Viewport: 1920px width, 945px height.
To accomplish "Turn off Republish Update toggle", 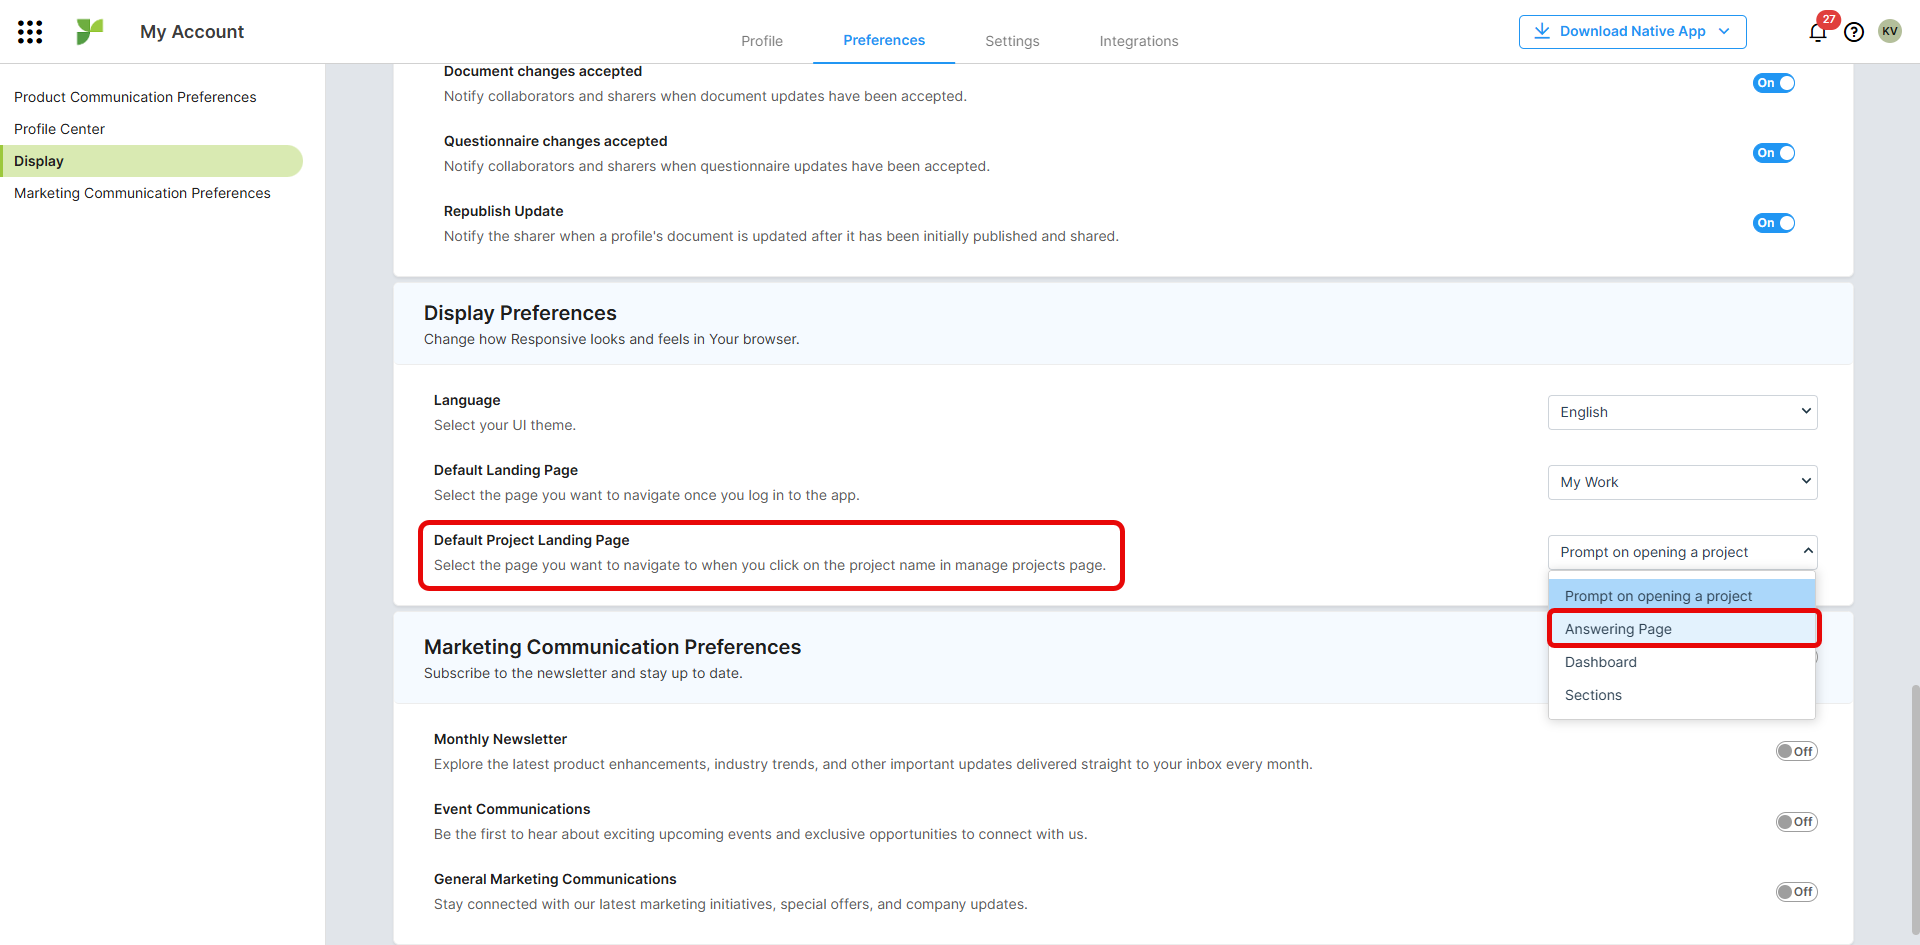I will point(1774,223).
